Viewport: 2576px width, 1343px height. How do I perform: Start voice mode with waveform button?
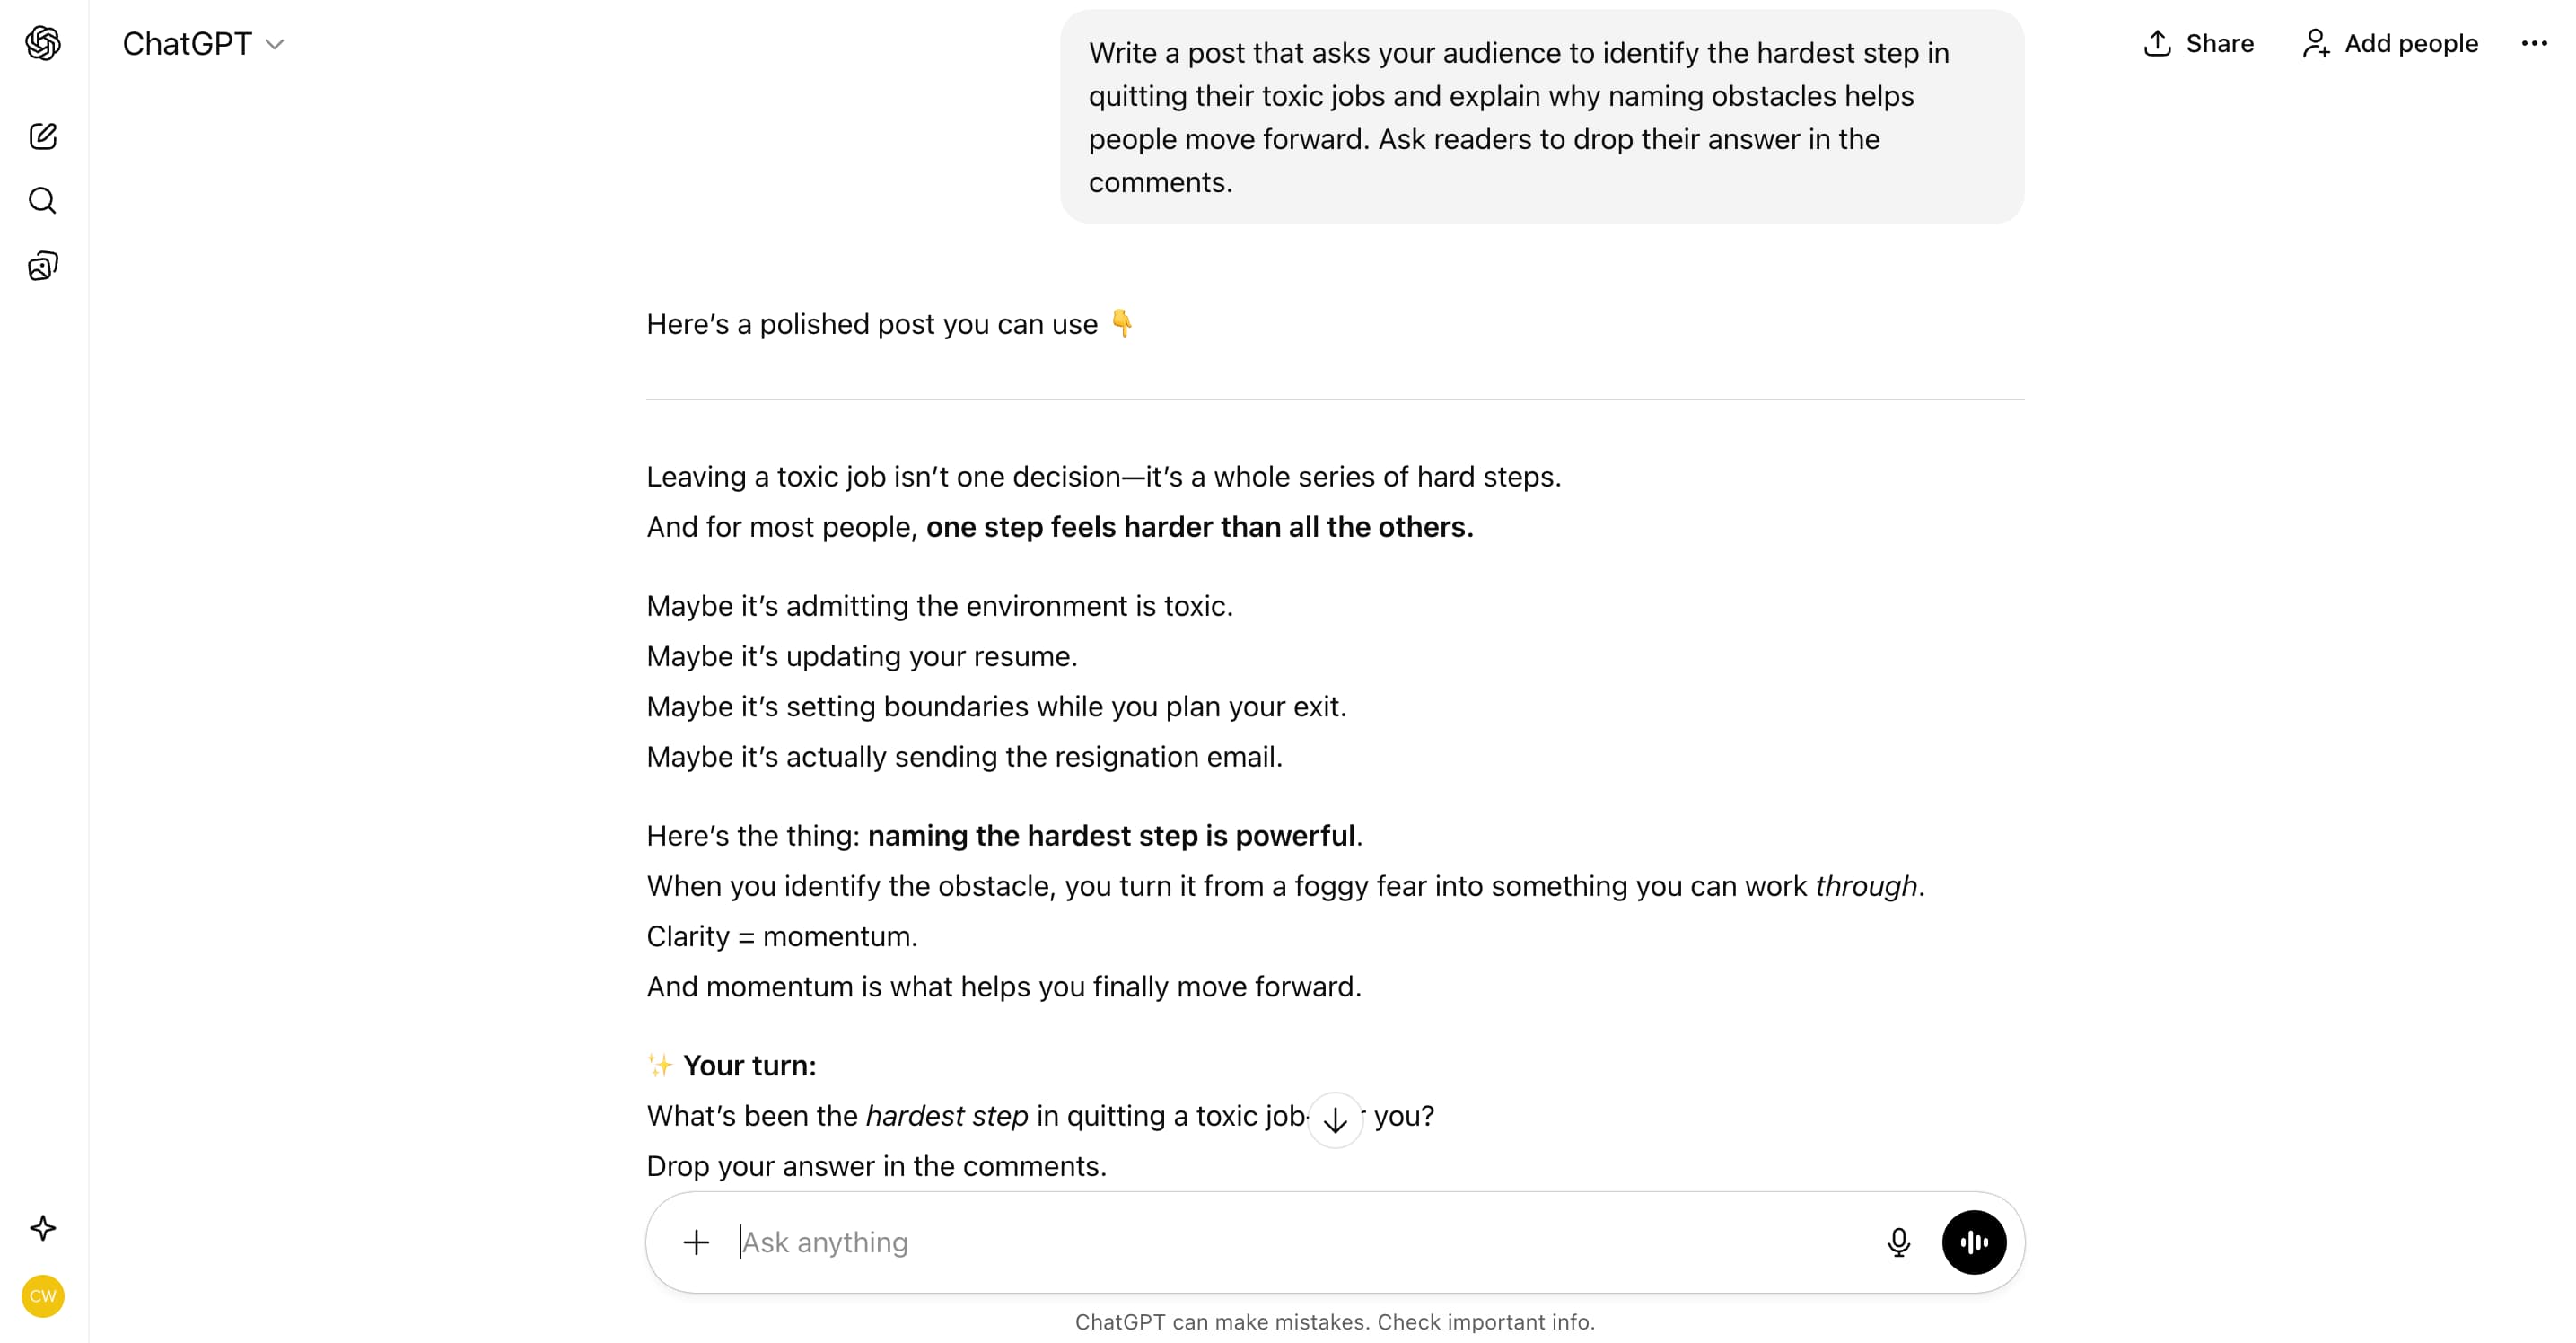[x=1973, y=1242]
